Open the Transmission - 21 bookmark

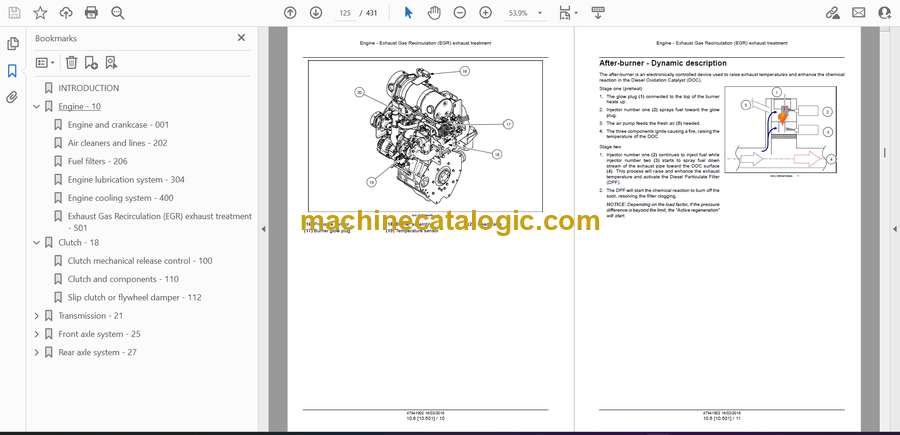[x=91, y=316]
